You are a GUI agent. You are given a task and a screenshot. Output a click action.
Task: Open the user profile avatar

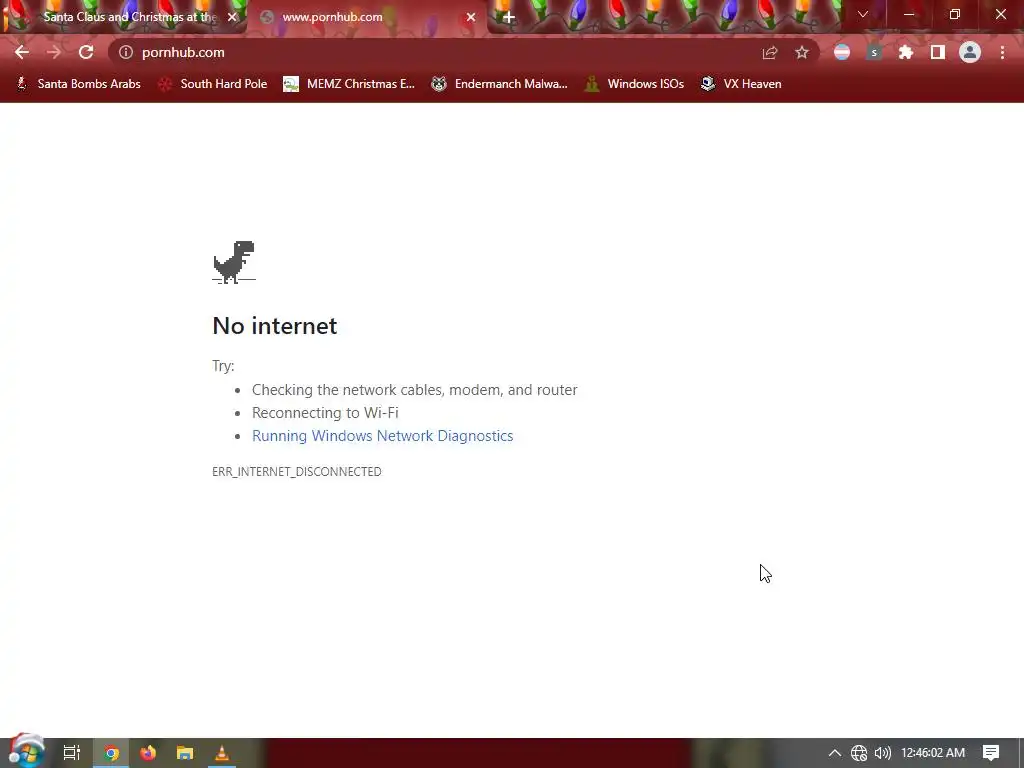(970, 52)
